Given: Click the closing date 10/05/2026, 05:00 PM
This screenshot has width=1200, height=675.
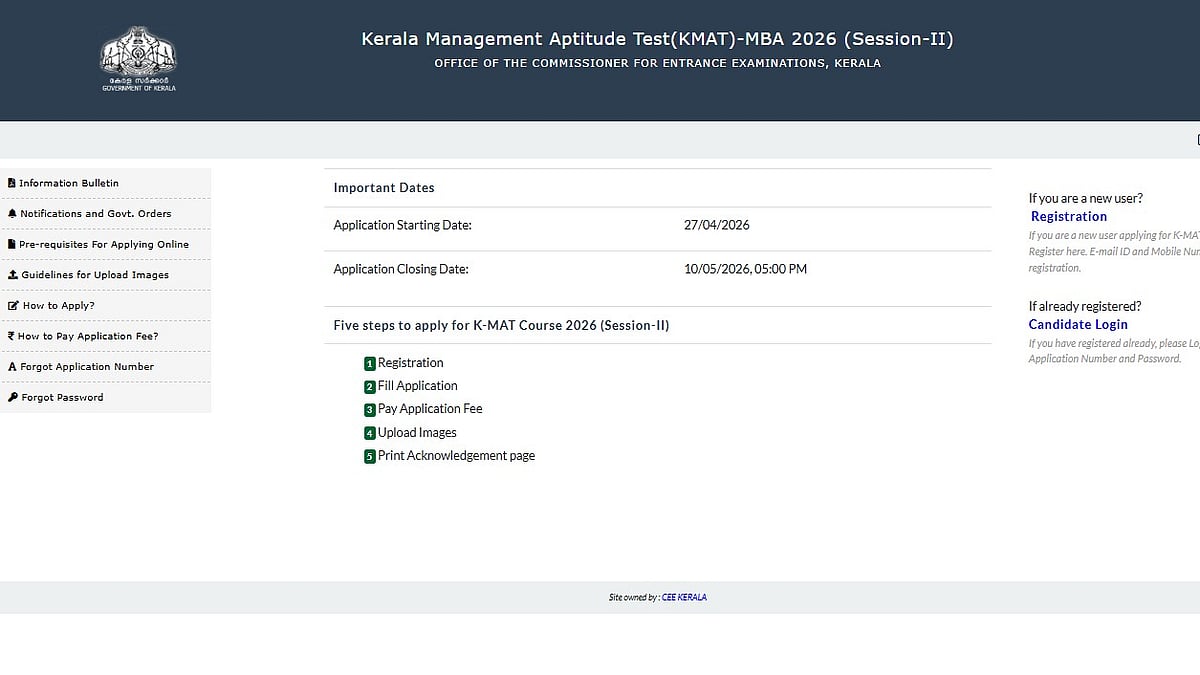Looking at the screenshot, I should (x=745, y=269).
